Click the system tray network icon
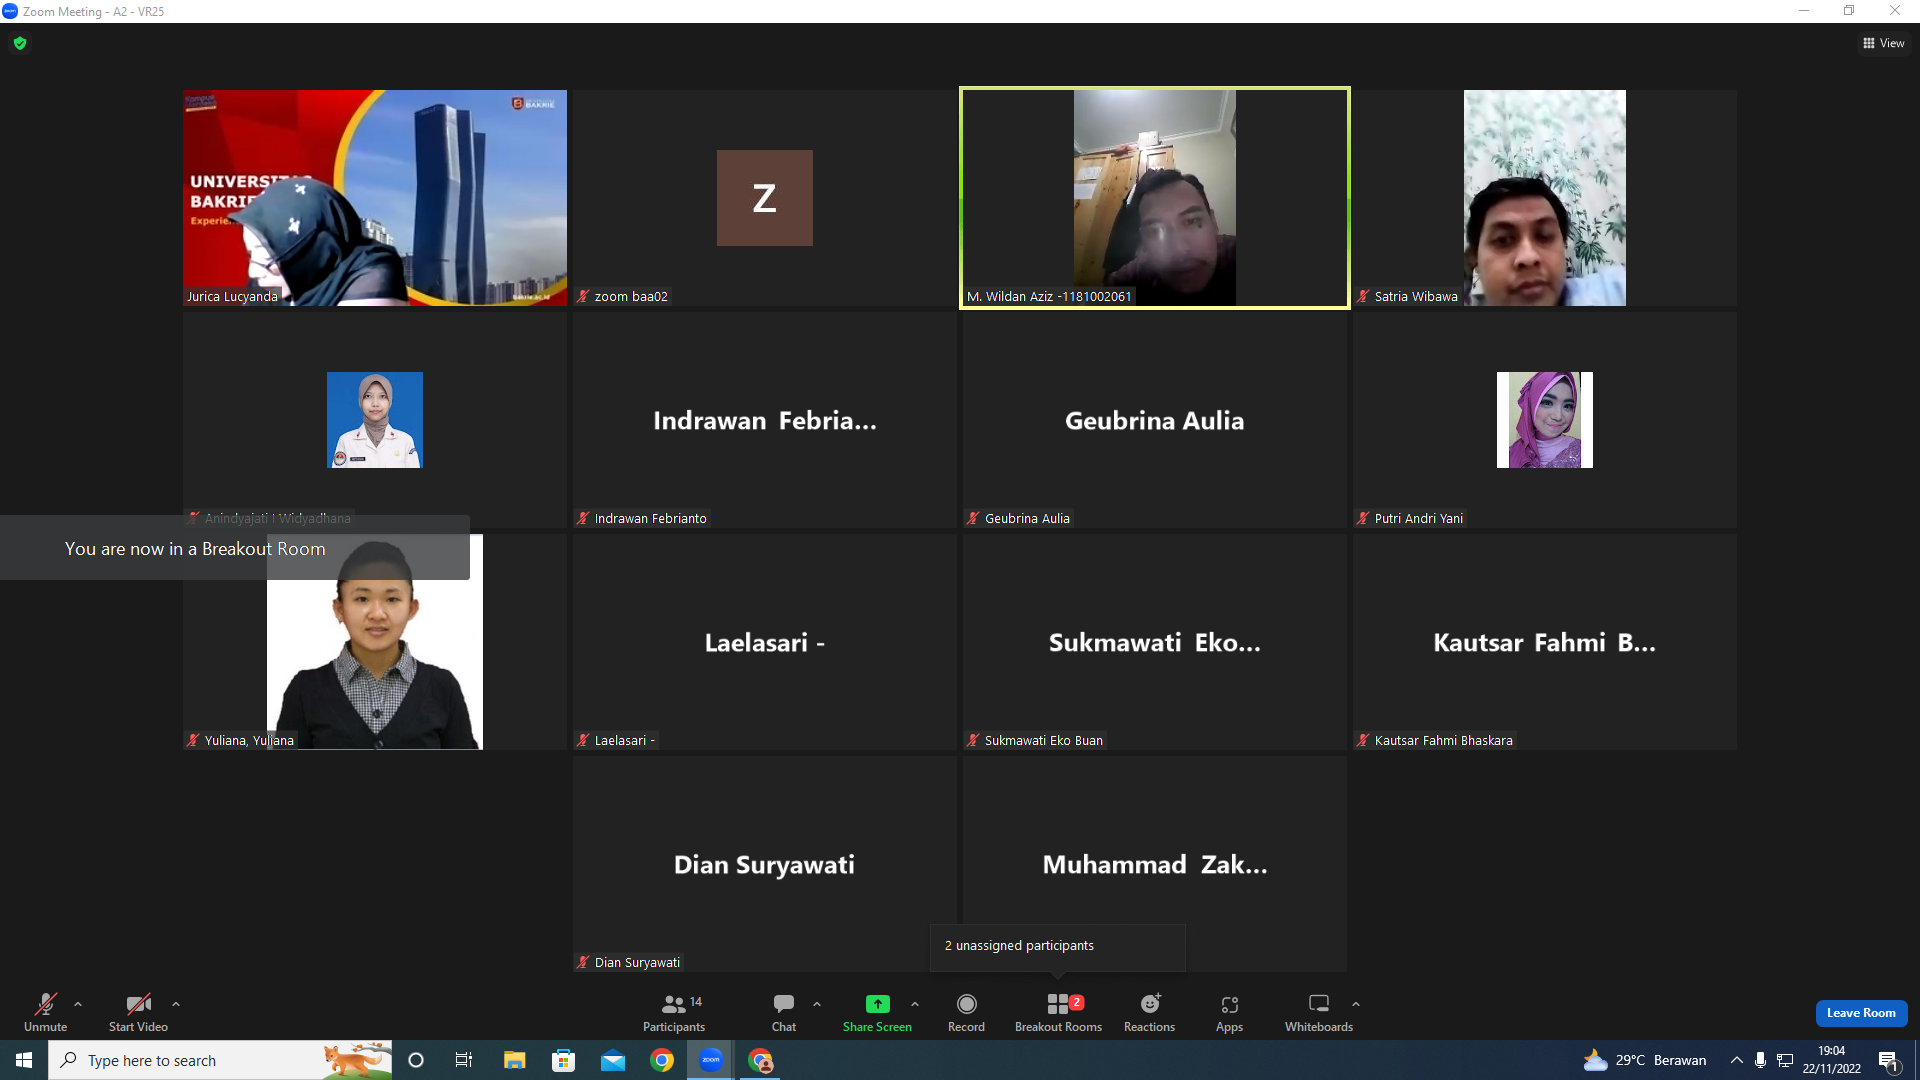The height and width of the screenshot is (1080, 1920). 1785,1060
